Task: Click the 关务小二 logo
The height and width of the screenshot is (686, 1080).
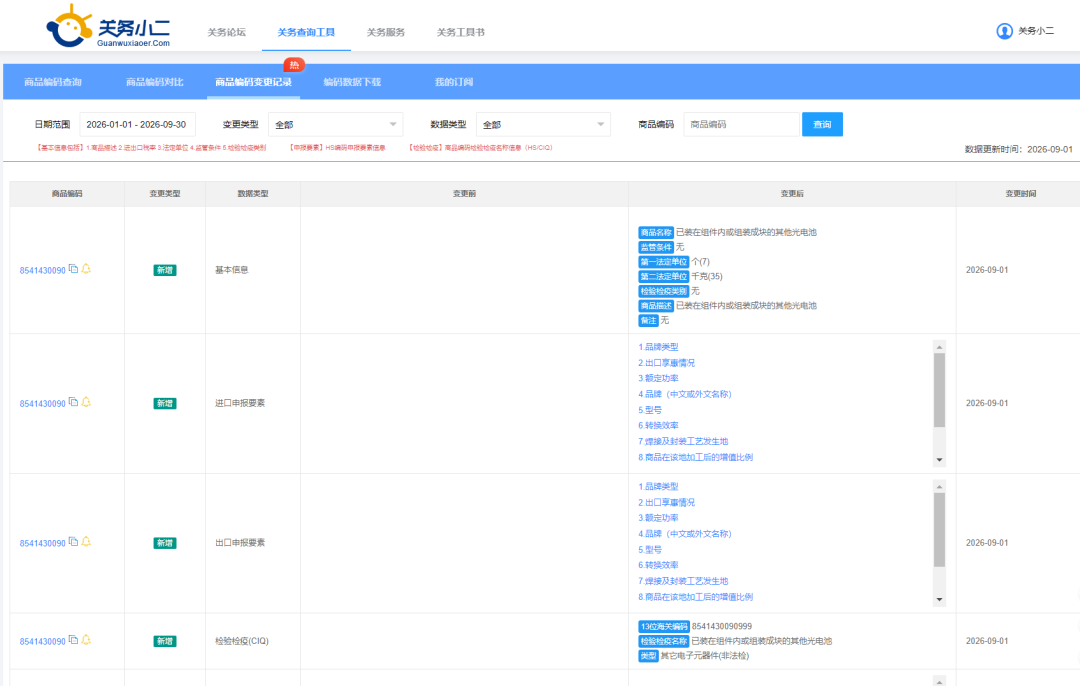Action: point(108,26)
